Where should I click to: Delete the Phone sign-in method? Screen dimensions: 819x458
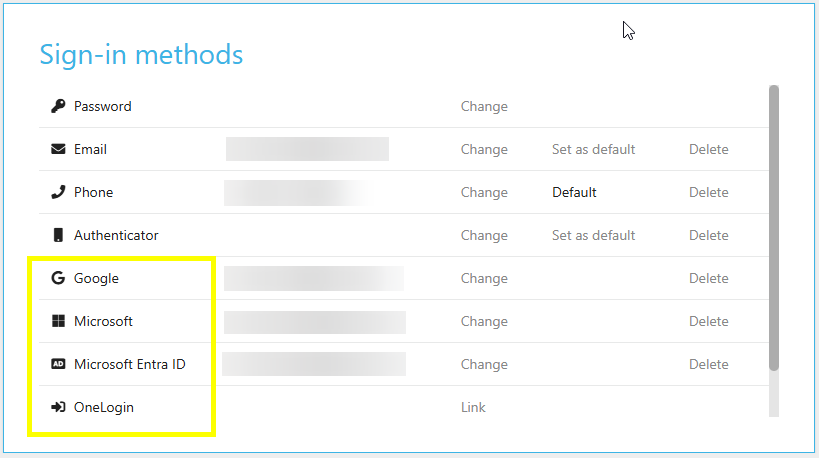click(708, 192)
